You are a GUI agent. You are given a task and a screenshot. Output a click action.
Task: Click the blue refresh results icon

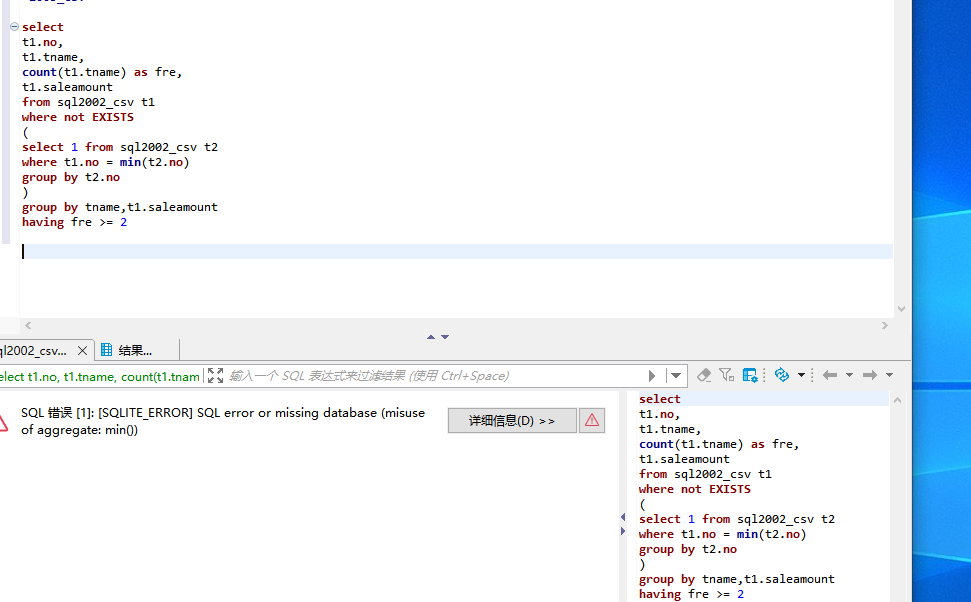(x=782, y=375)
